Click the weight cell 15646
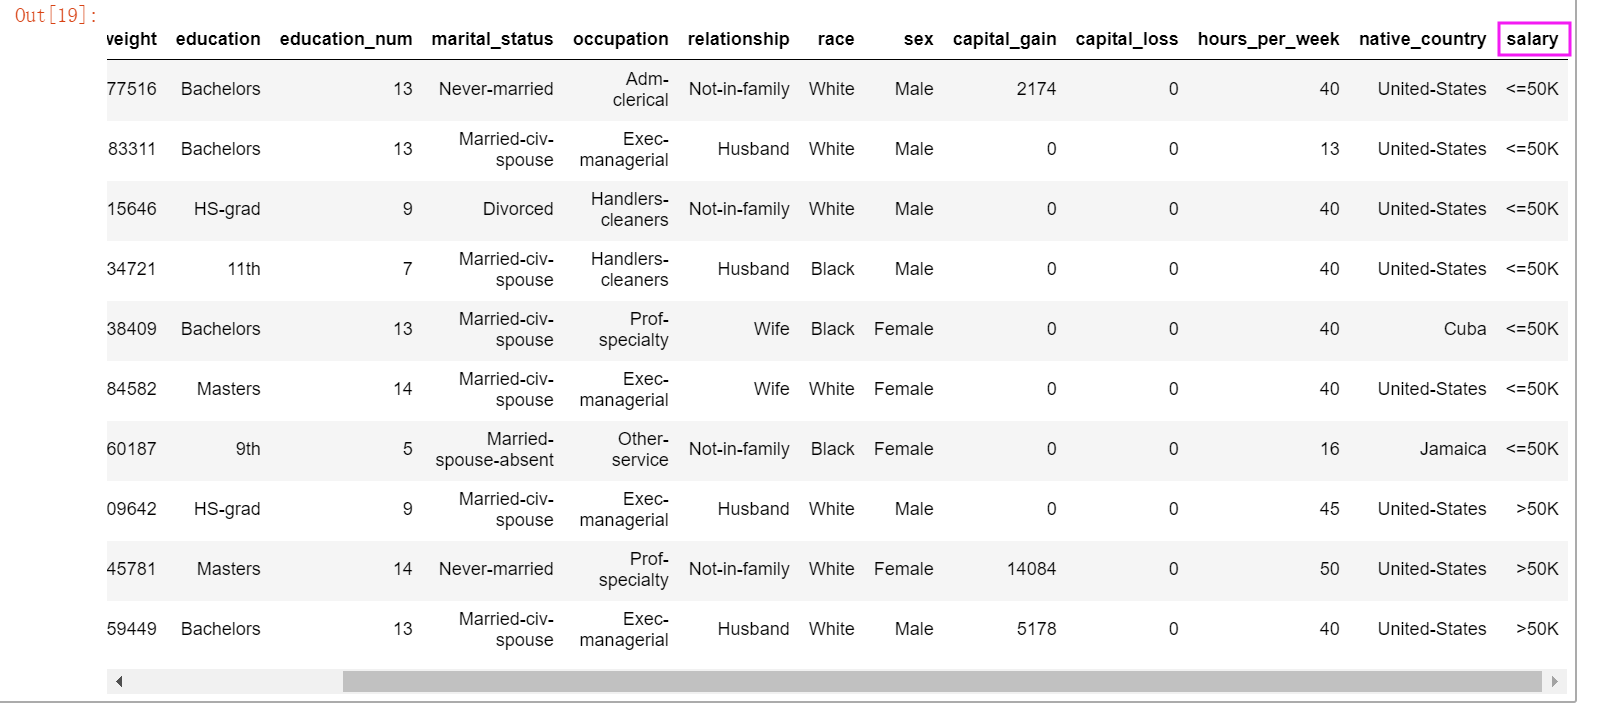Viewport: 1597px width, 712px height. pos(132,209)
